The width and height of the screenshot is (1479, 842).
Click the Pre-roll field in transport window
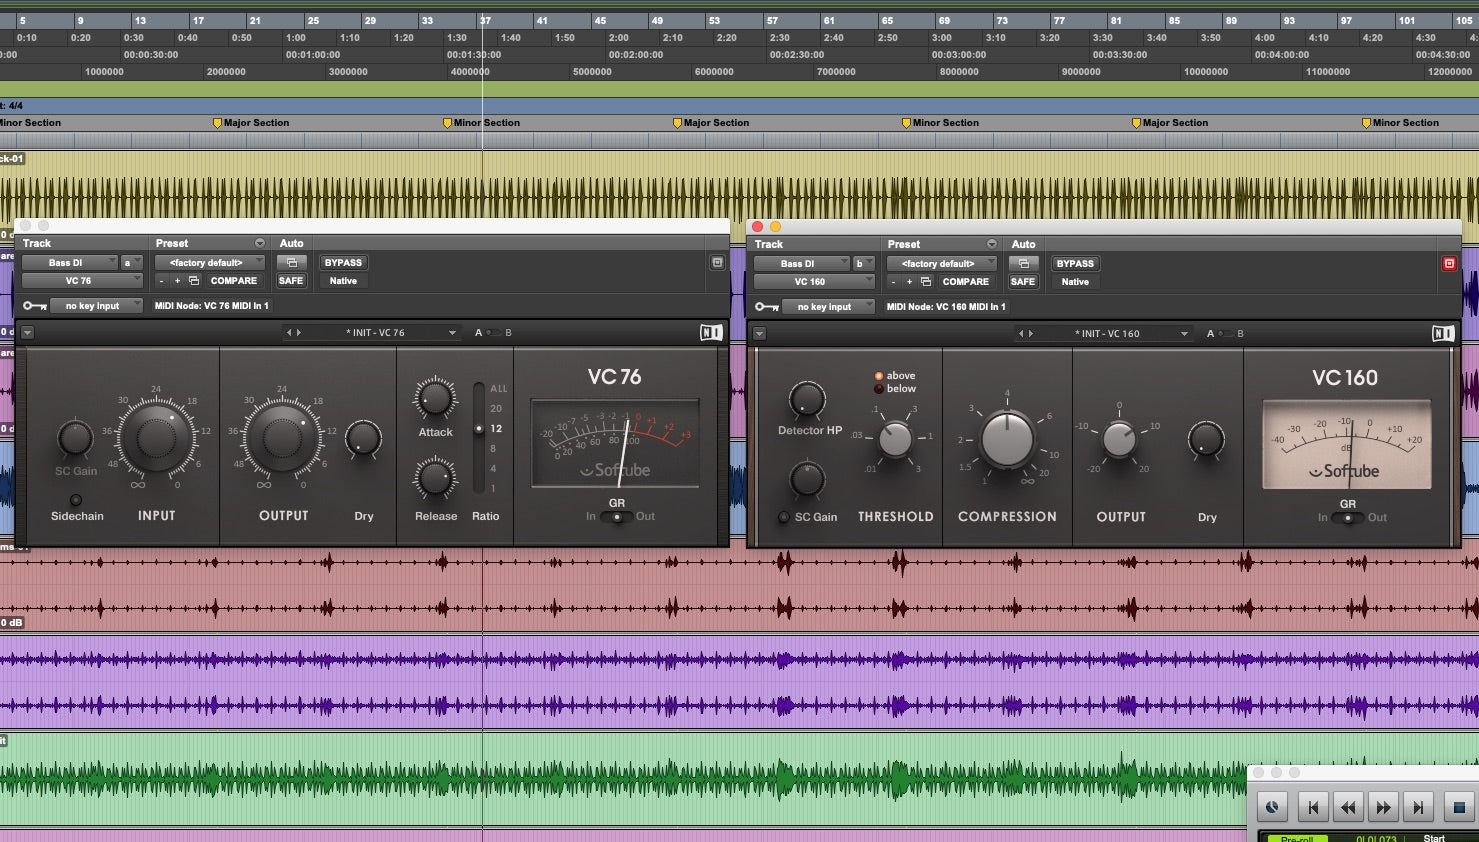click(1296, 838)
